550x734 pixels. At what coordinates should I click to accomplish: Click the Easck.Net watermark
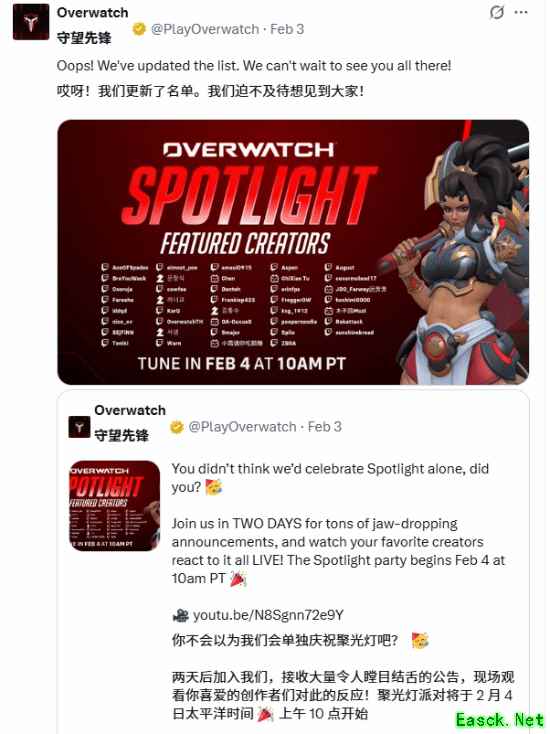499,719
